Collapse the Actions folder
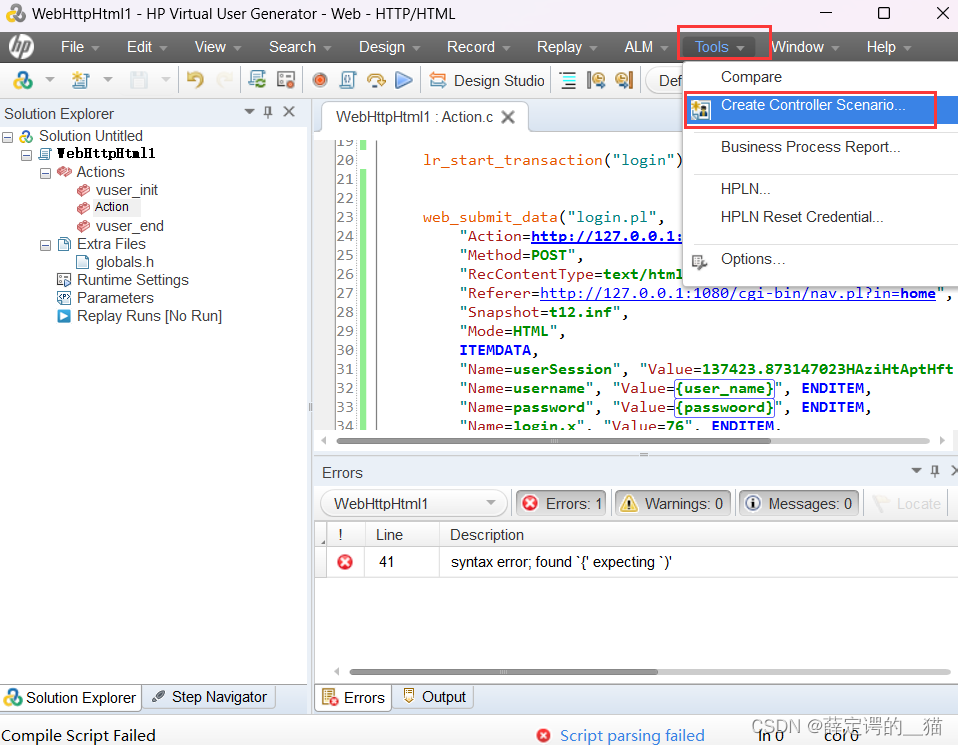 45,173
